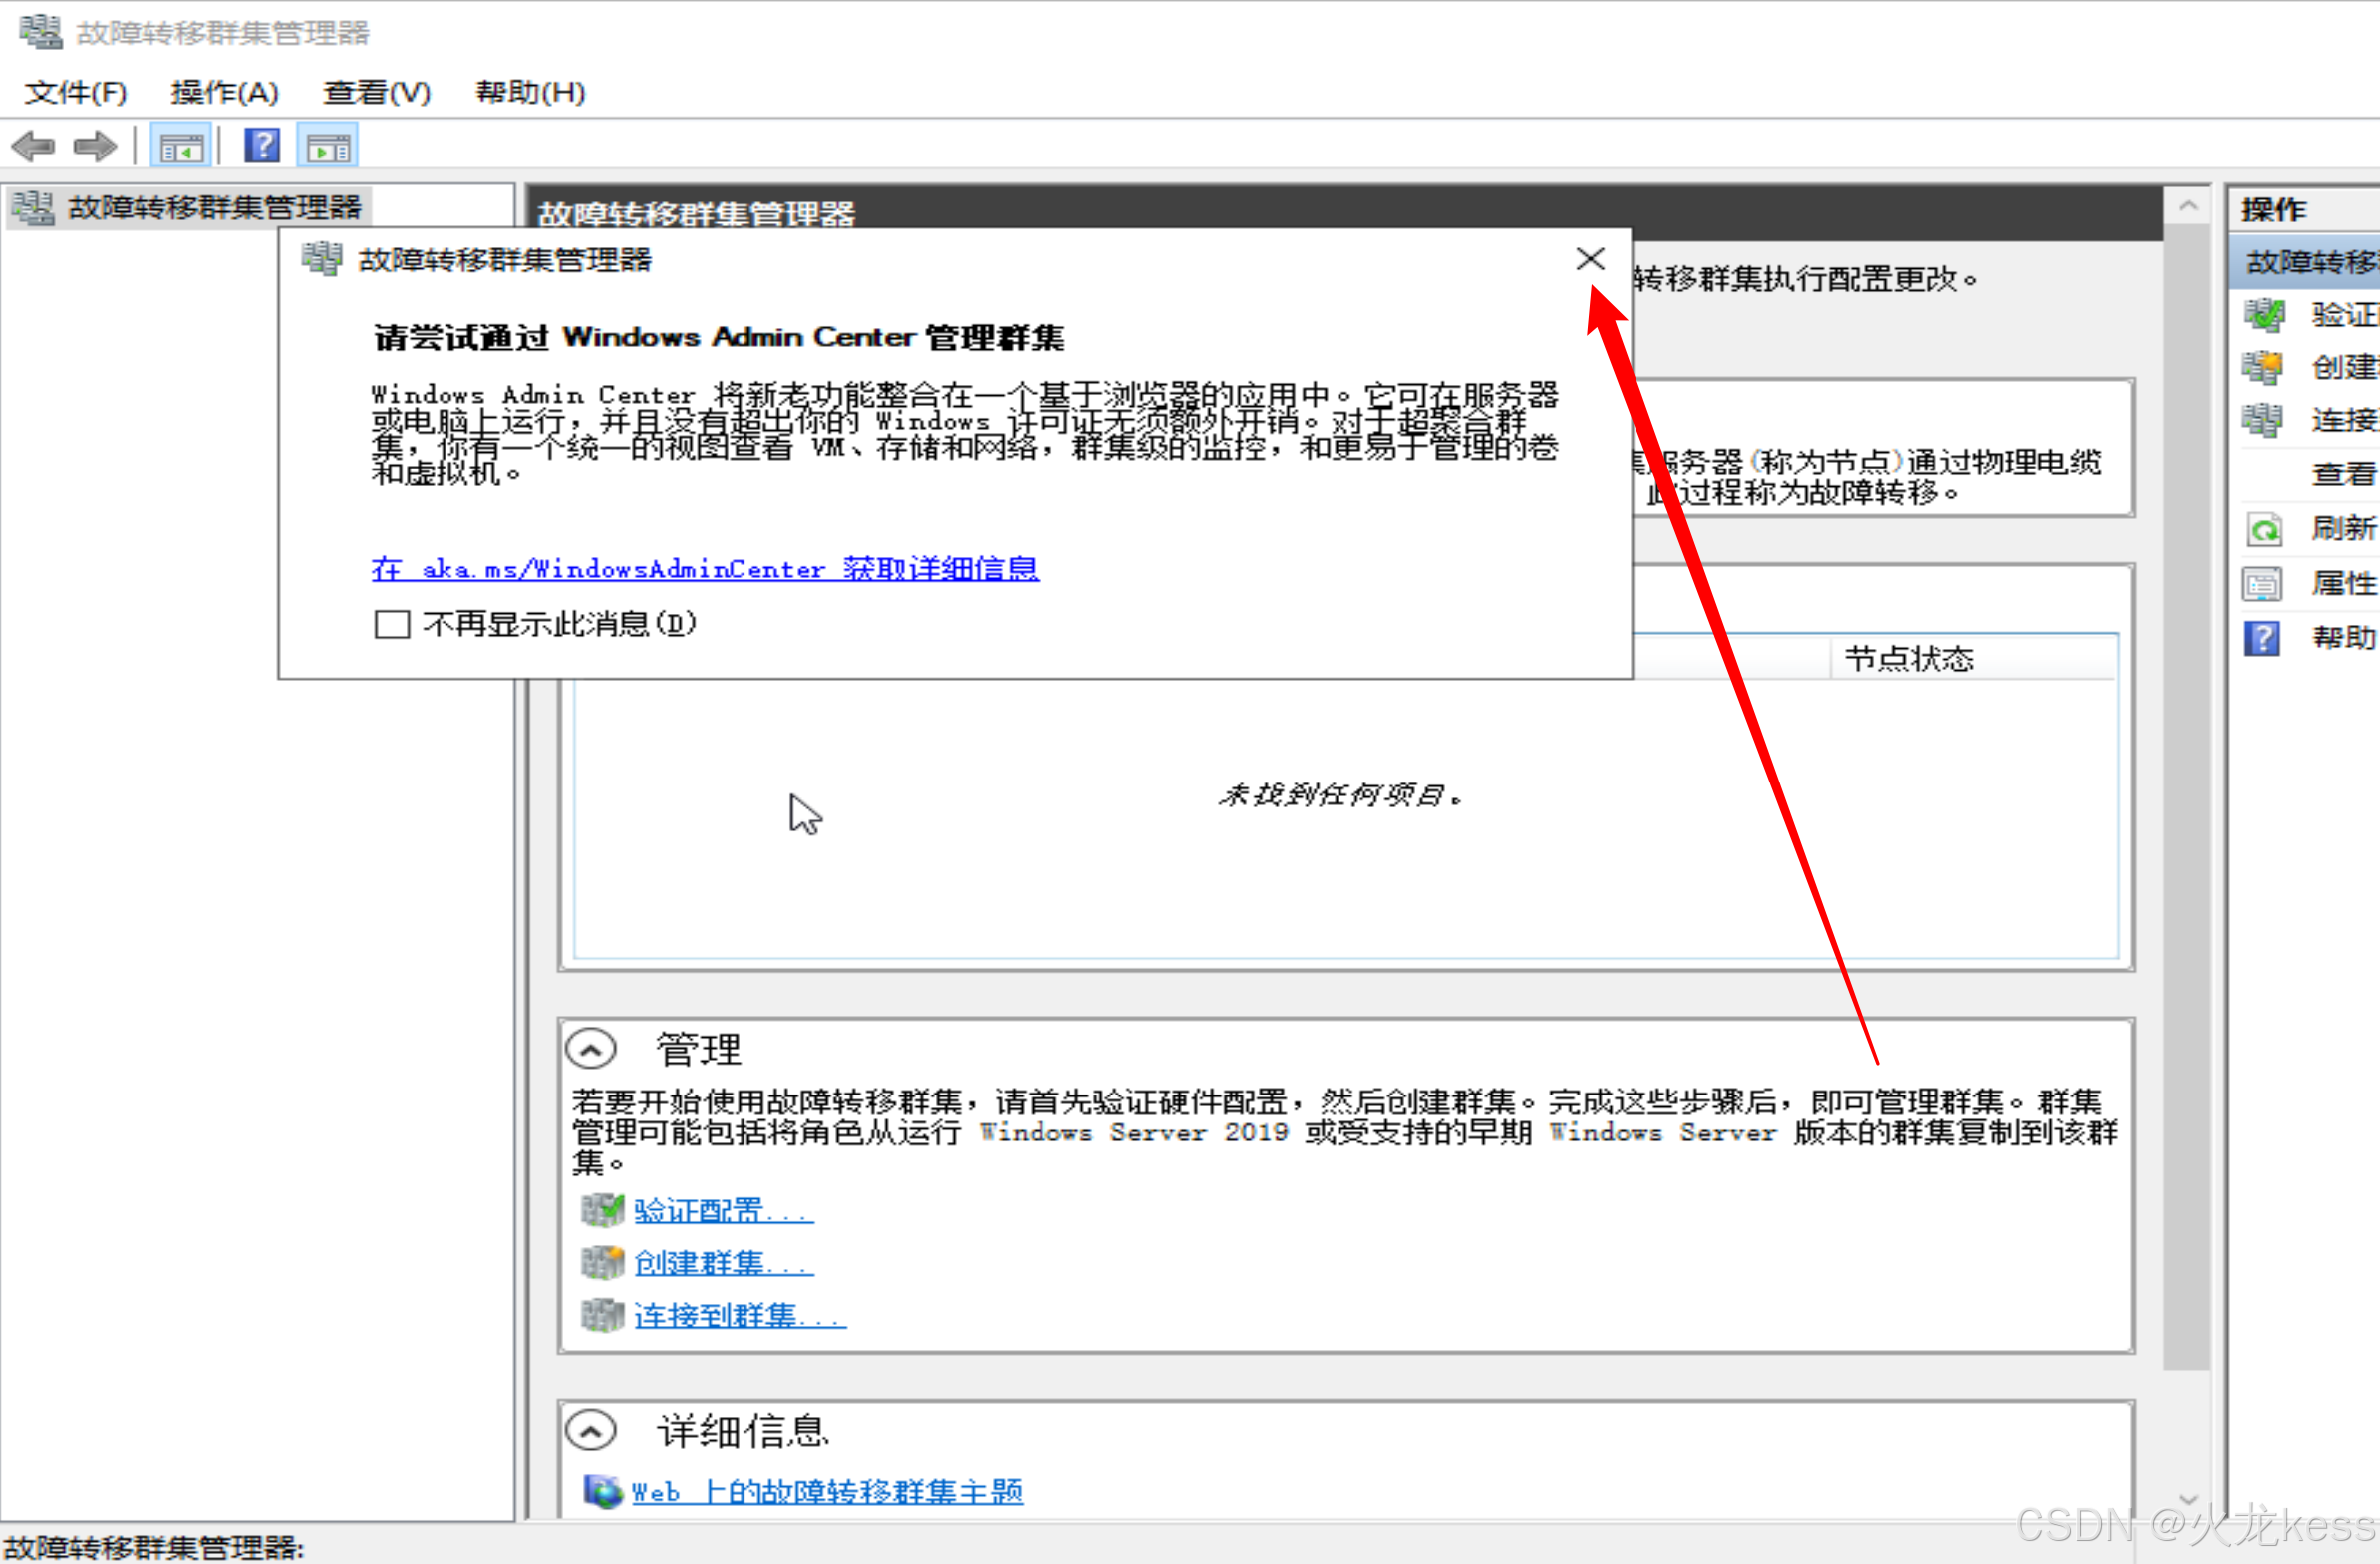Viewport: 2380px width, 1564px height.
Task: Click the back arrow toolbar icon
Action: click(x=34, y=147)
